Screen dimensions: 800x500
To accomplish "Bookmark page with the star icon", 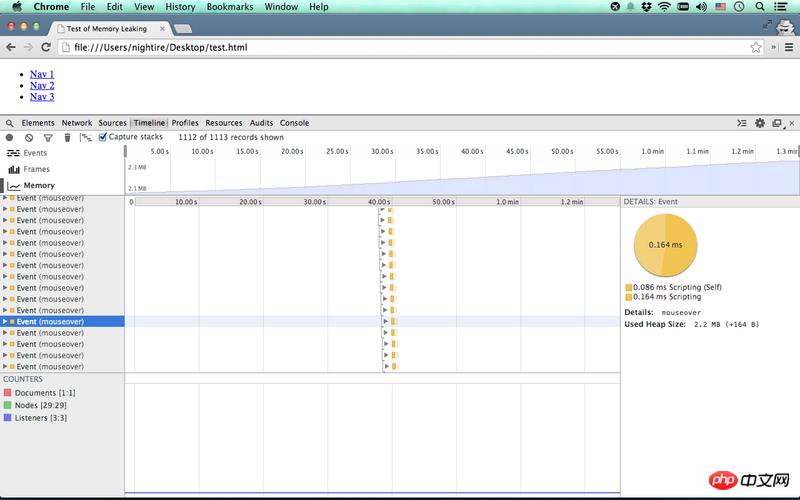I will click(756, 47).
